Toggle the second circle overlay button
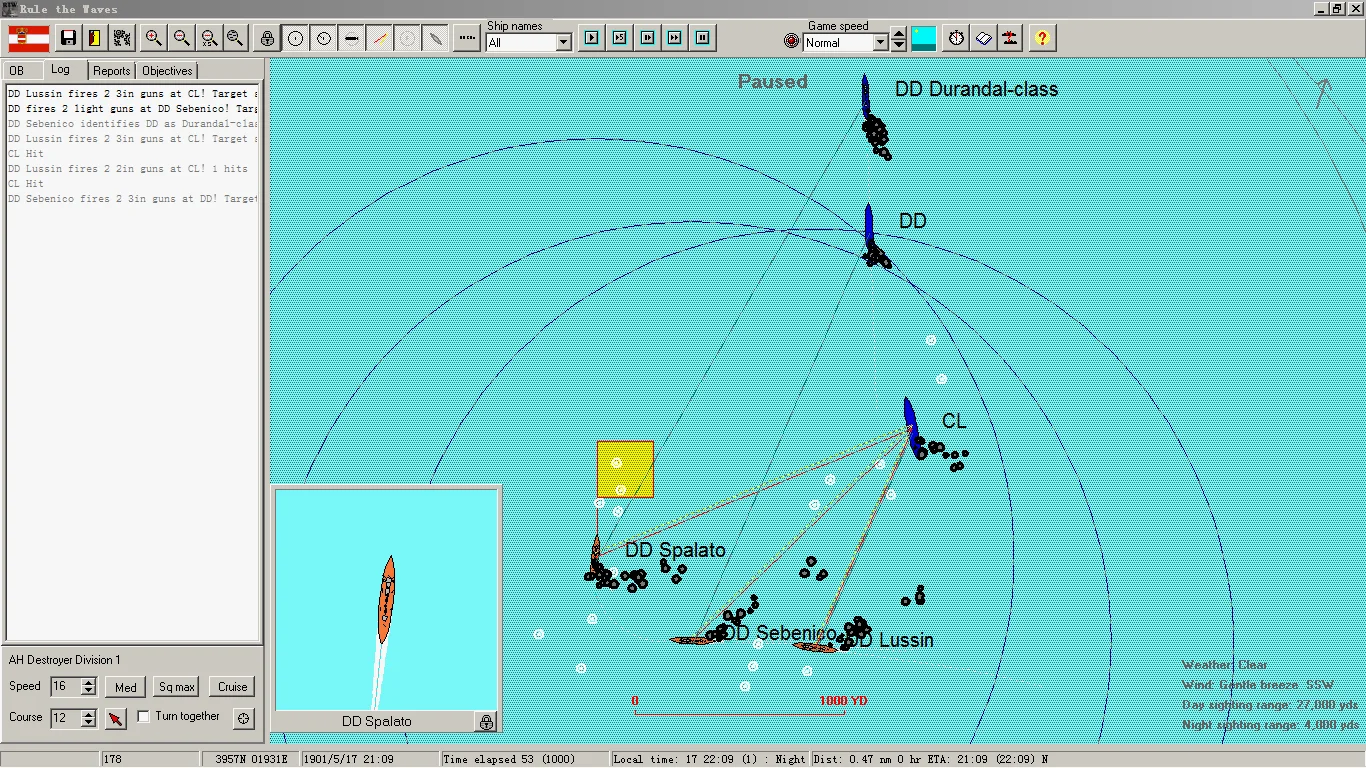This screenshot has width=1366, height=768. point(323,39)
